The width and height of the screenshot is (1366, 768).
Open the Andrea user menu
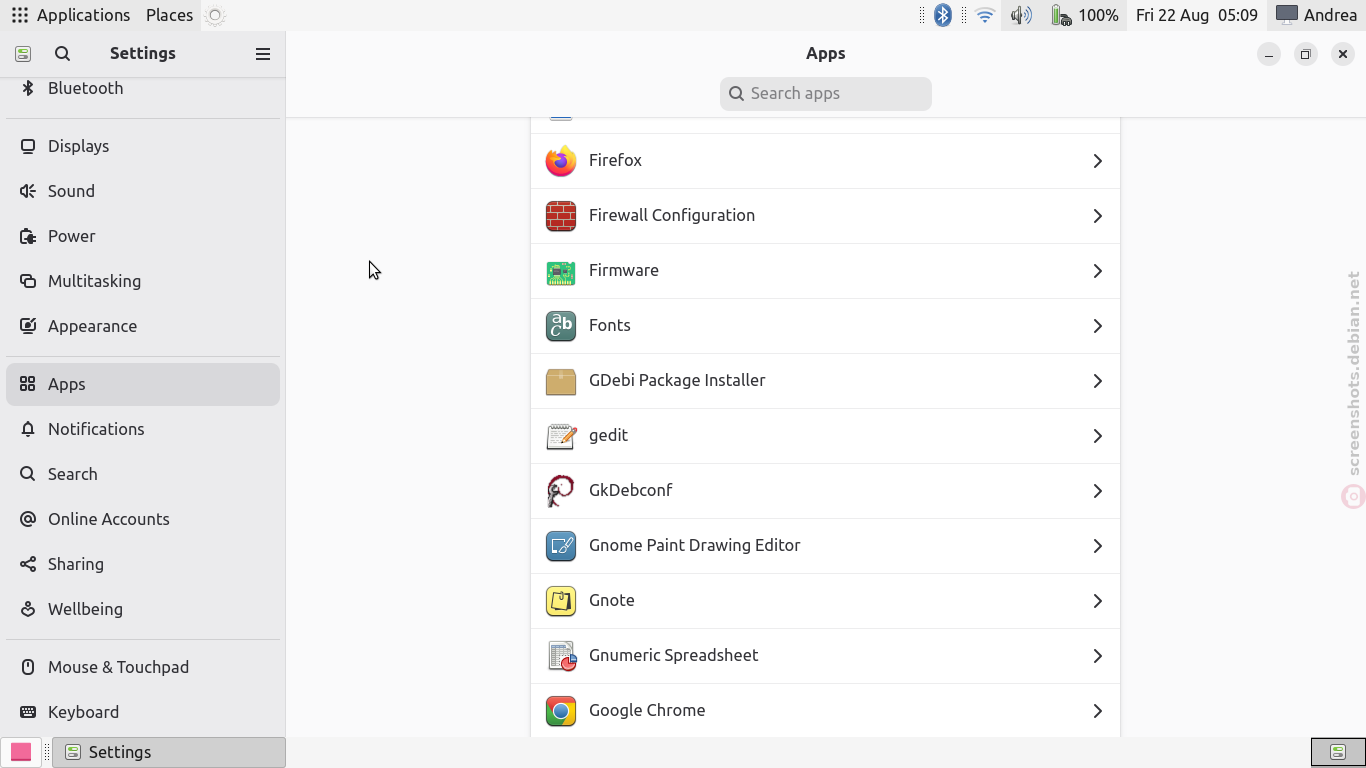[x=1317, y=15]
